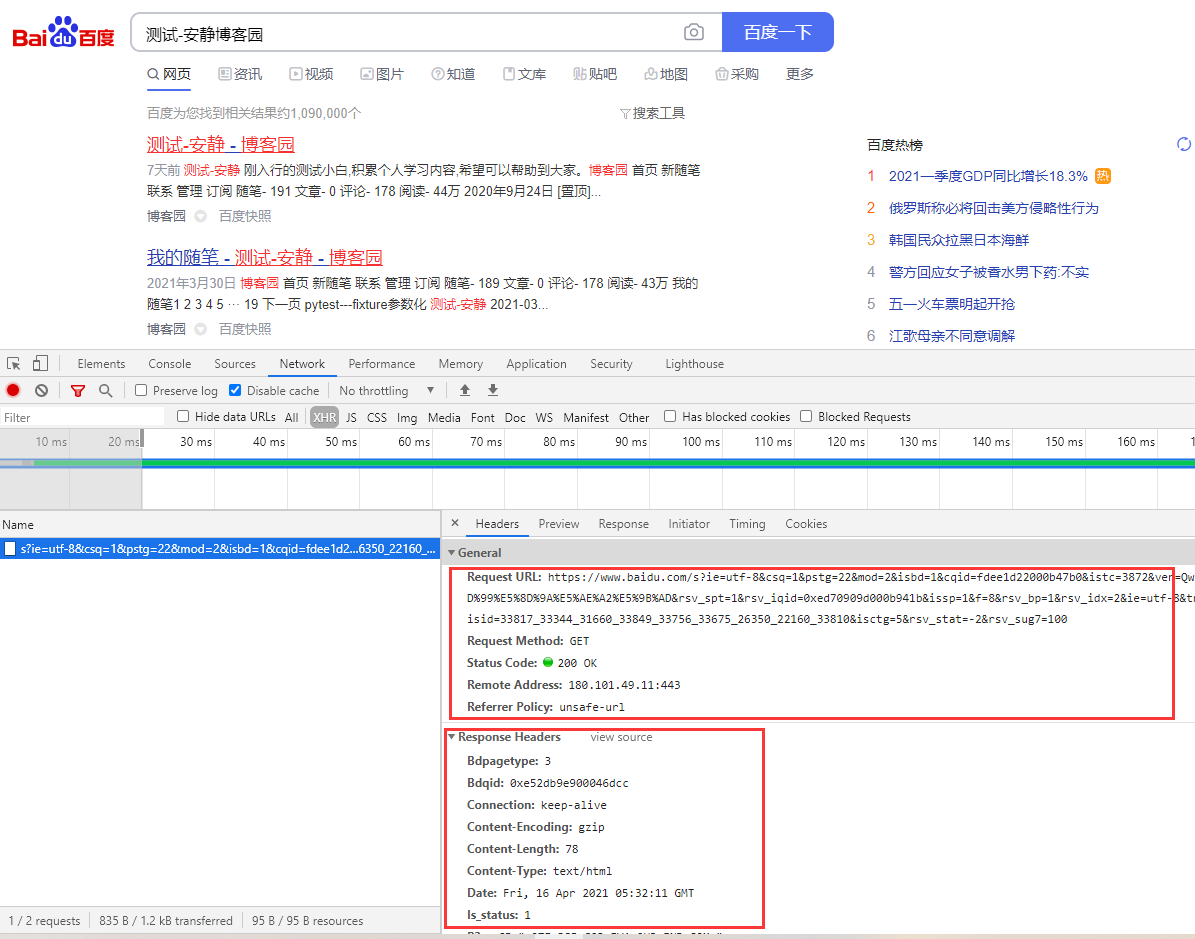Activate DevTools inspect element picker
The width and height of the screenshot is (1195, 939).
click(14, 364)
